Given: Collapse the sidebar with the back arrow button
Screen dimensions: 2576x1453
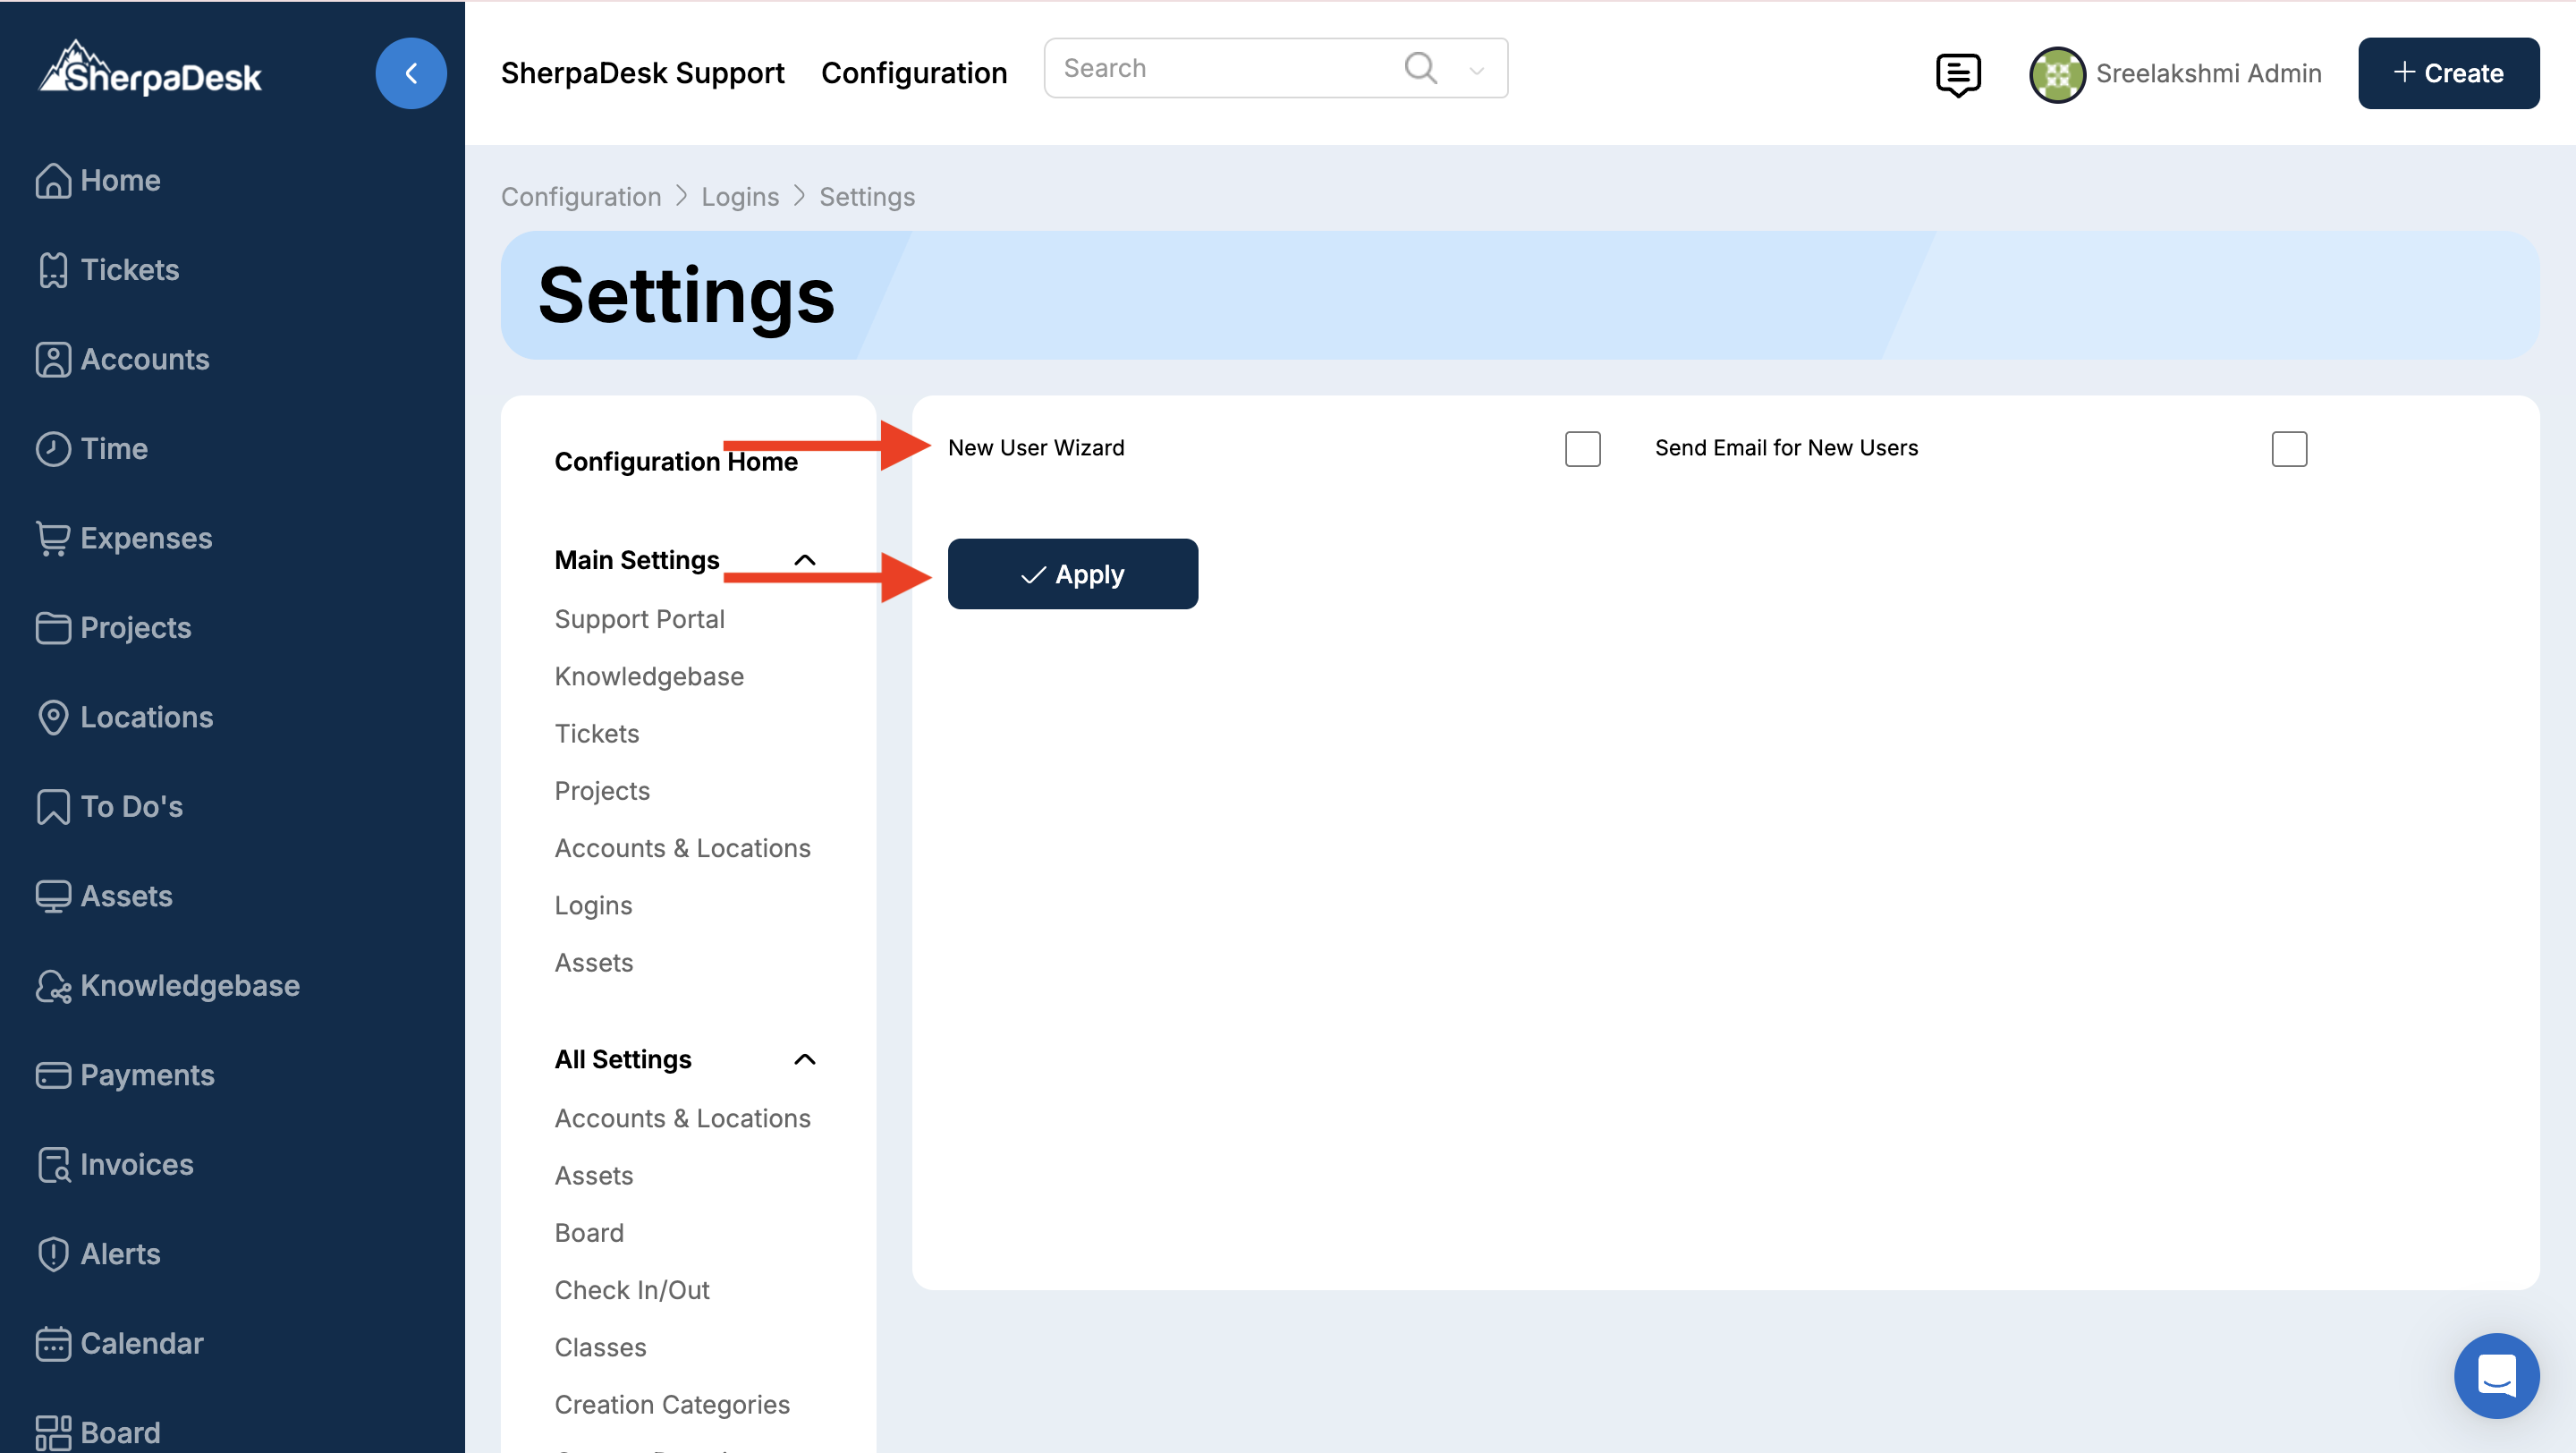Looking at the screenshot, I should click(411, 73).
